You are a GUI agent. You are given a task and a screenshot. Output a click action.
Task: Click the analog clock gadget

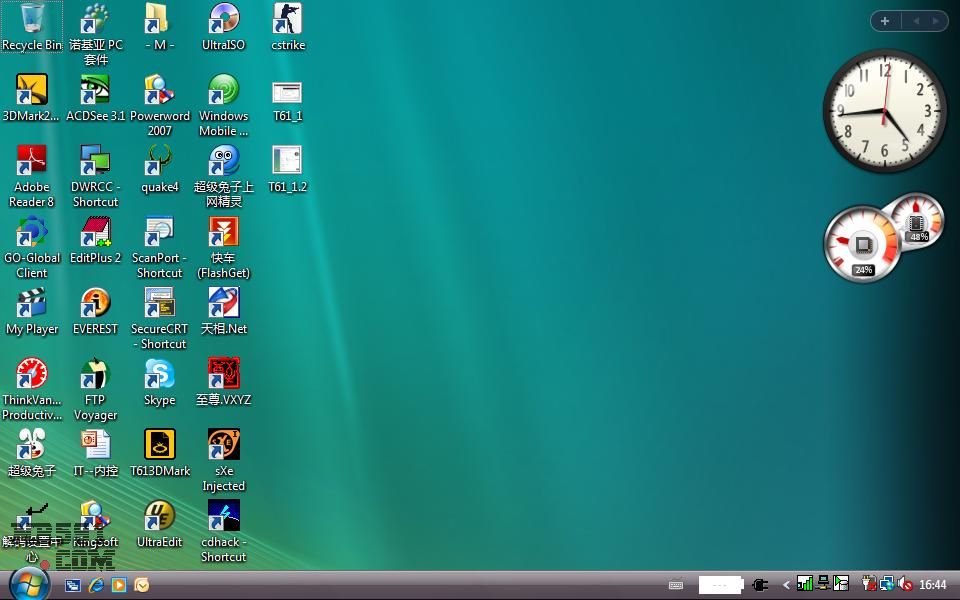tap(884, 111)
